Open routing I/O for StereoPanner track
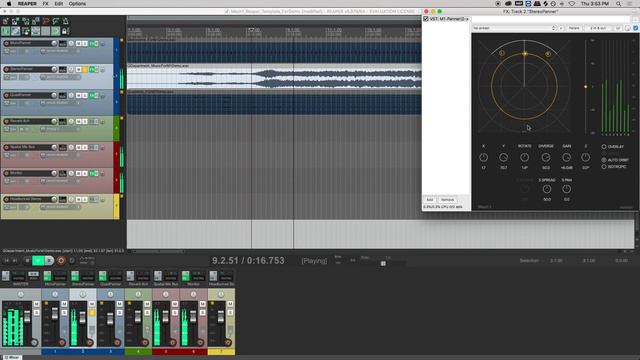Screen dimensions: 640x360 click(x=62, y=69)
